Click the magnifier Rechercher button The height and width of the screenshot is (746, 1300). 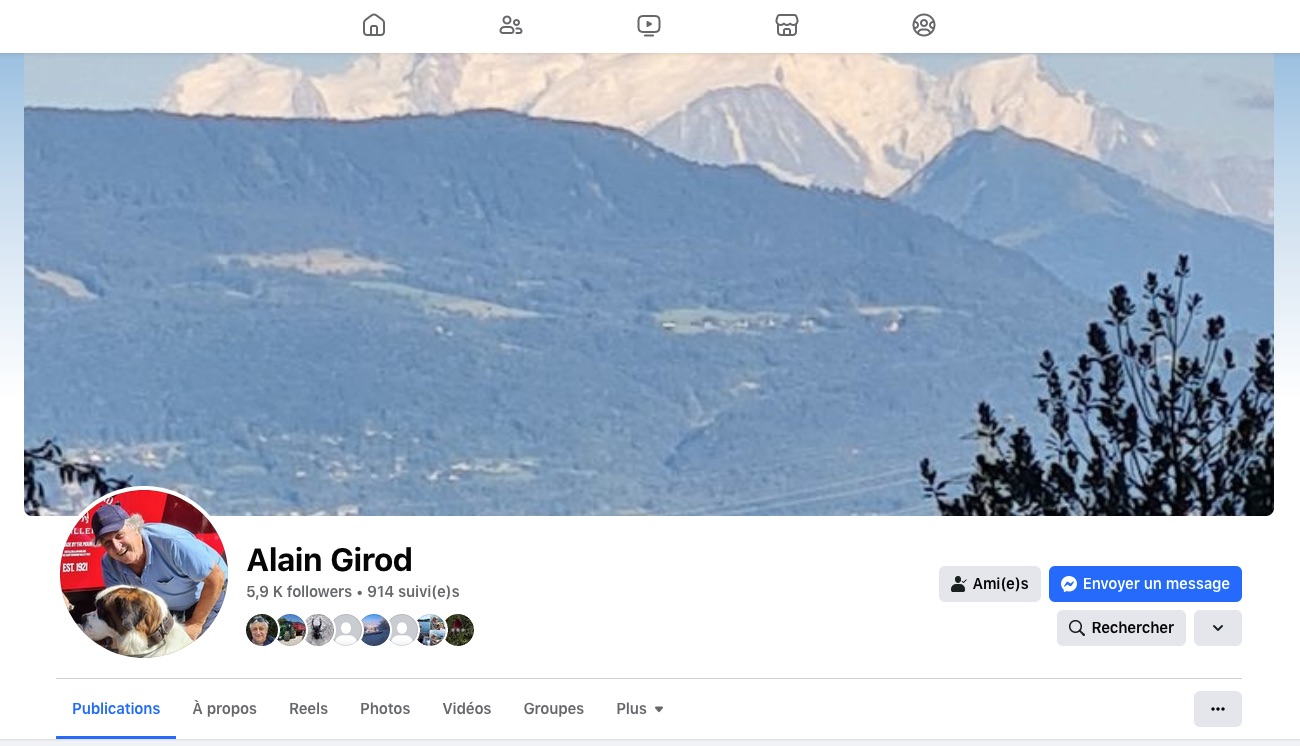(x=1121, y=628)
